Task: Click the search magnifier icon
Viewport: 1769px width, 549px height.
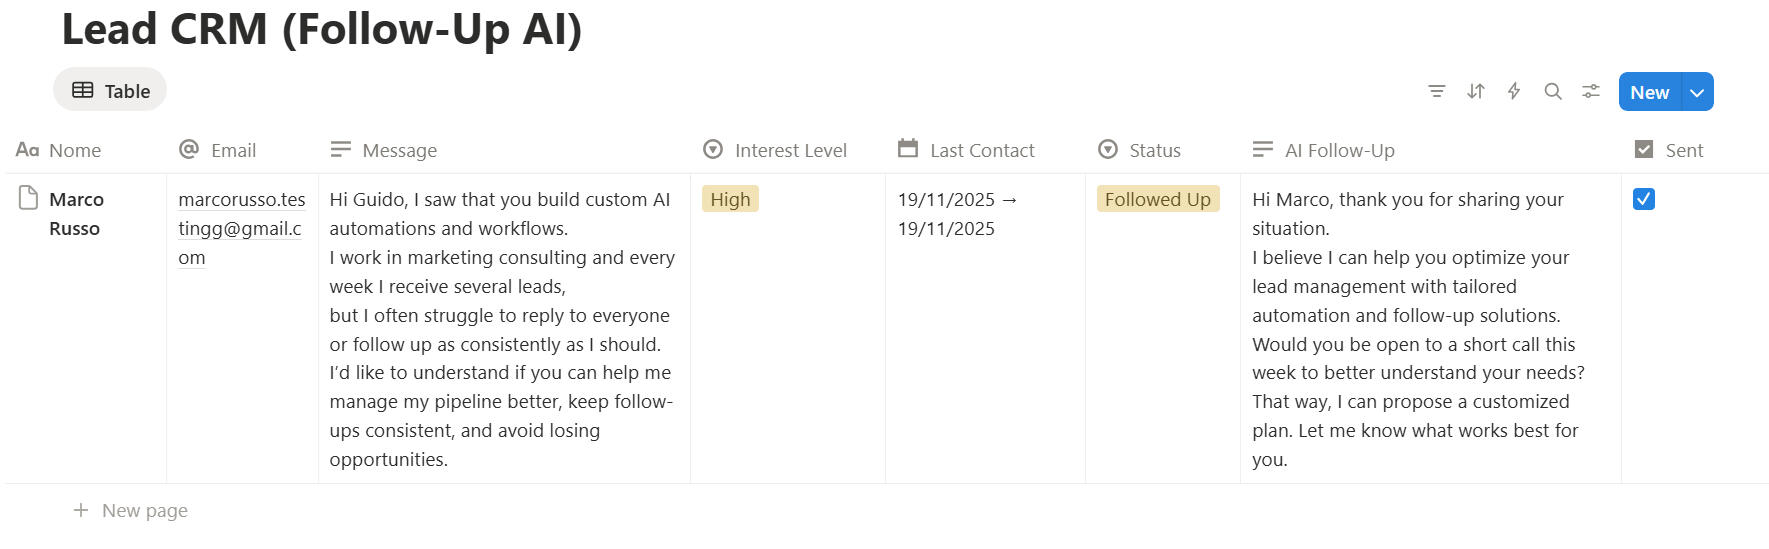Action: coord(1553,92)
